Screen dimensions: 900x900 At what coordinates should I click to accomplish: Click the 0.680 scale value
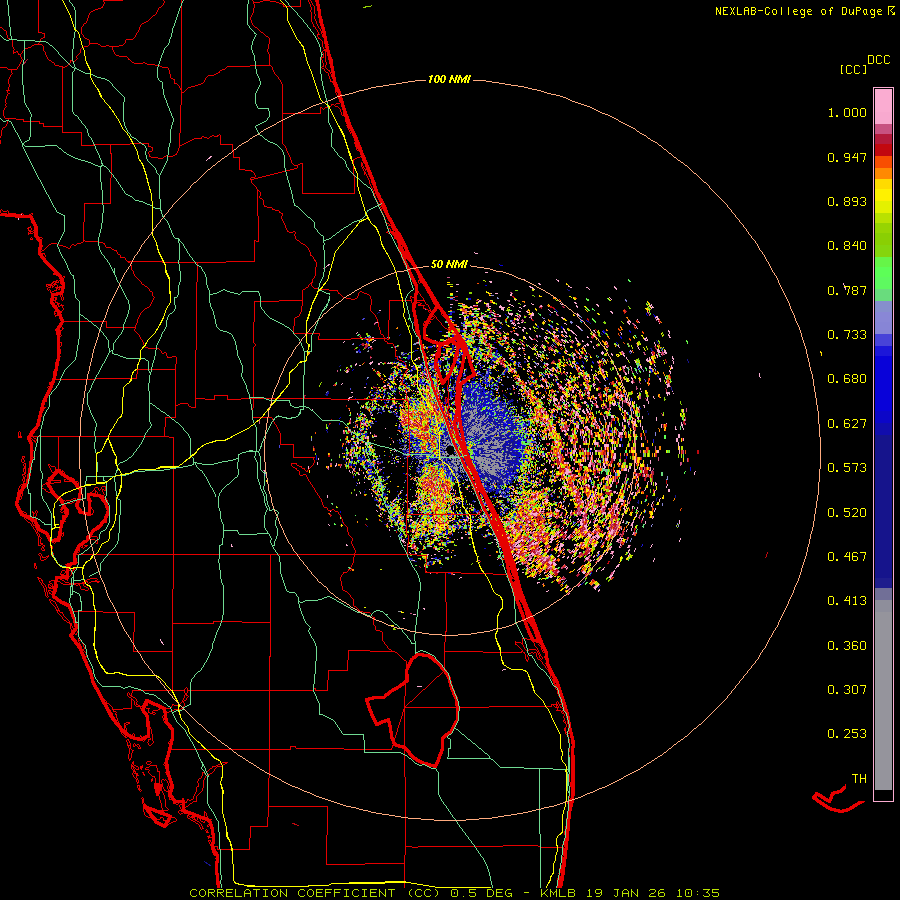tap(847, 379)
